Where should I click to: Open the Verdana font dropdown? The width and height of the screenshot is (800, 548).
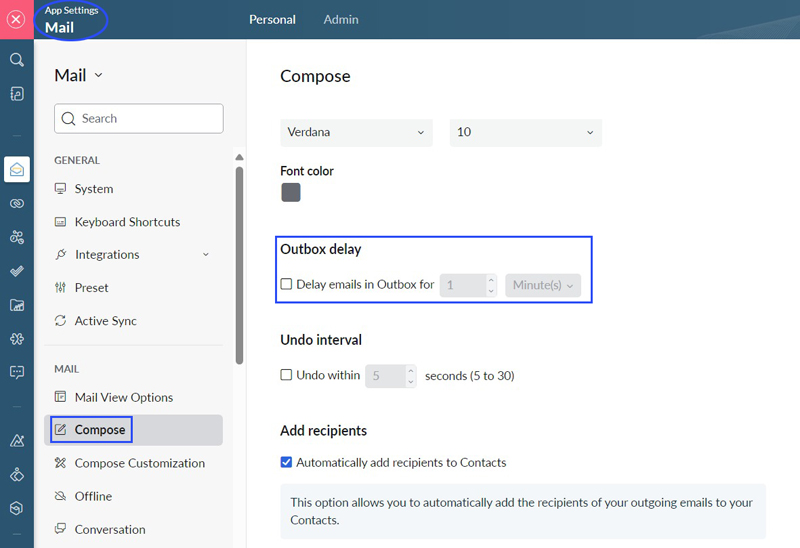356,133
